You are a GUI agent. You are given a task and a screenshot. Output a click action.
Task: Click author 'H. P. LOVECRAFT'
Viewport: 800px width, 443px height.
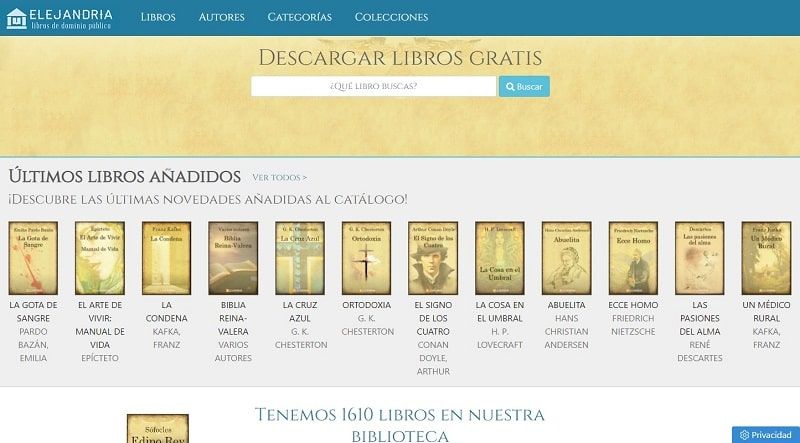pos(500,338)
